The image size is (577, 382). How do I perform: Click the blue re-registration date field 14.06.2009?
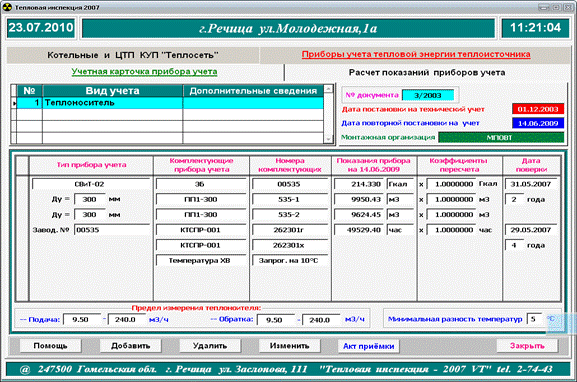pyautogui.click(x=538, y=123)
